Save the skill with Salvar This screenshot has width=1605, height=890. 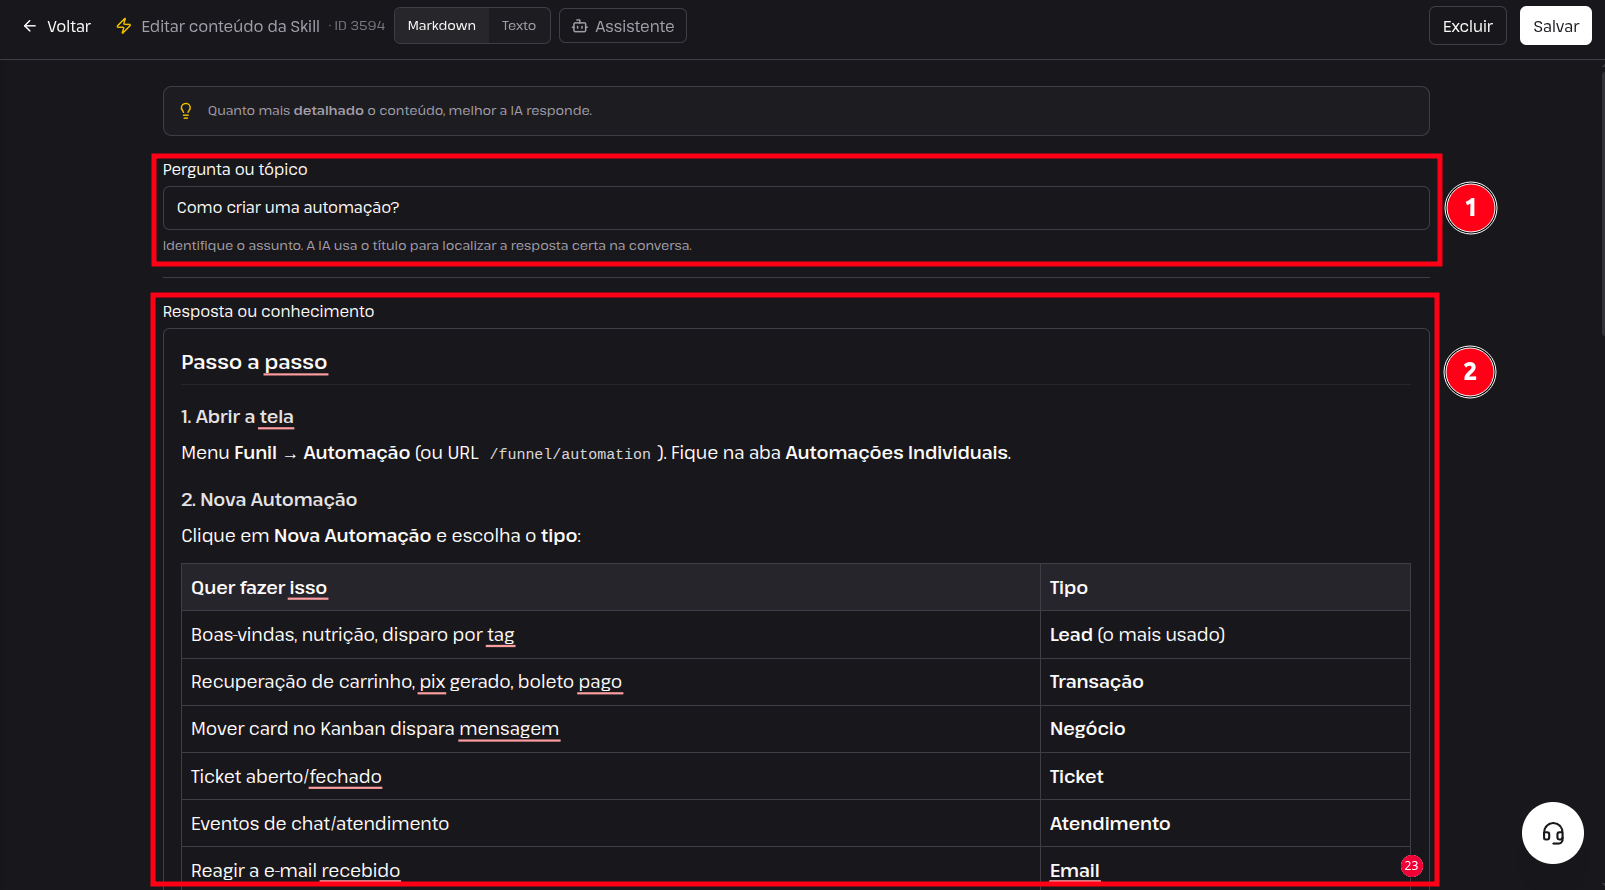[x=1556, y=26]
